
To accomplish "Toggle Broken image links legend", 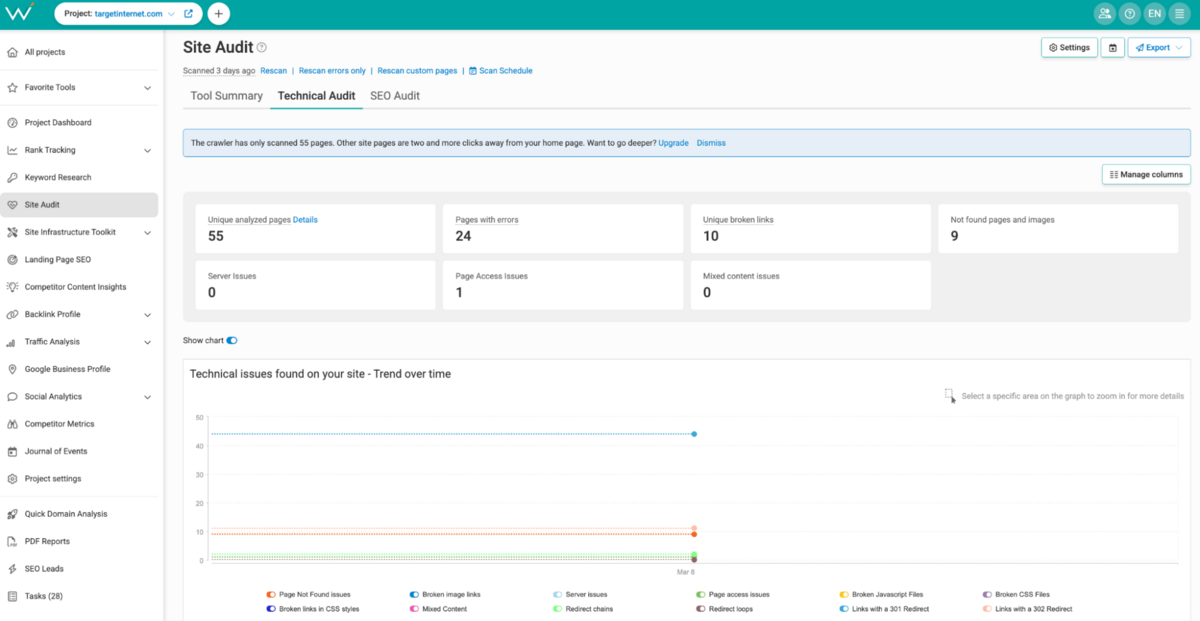I will (414, 595).
